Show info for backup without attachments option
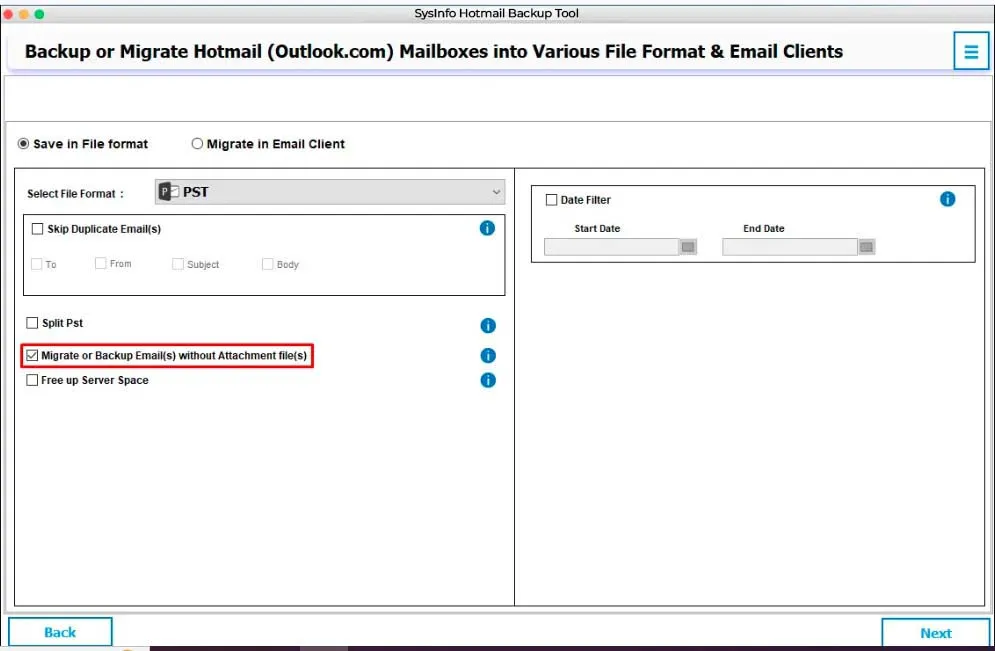995x651 pixels. [x=487, y=355]
